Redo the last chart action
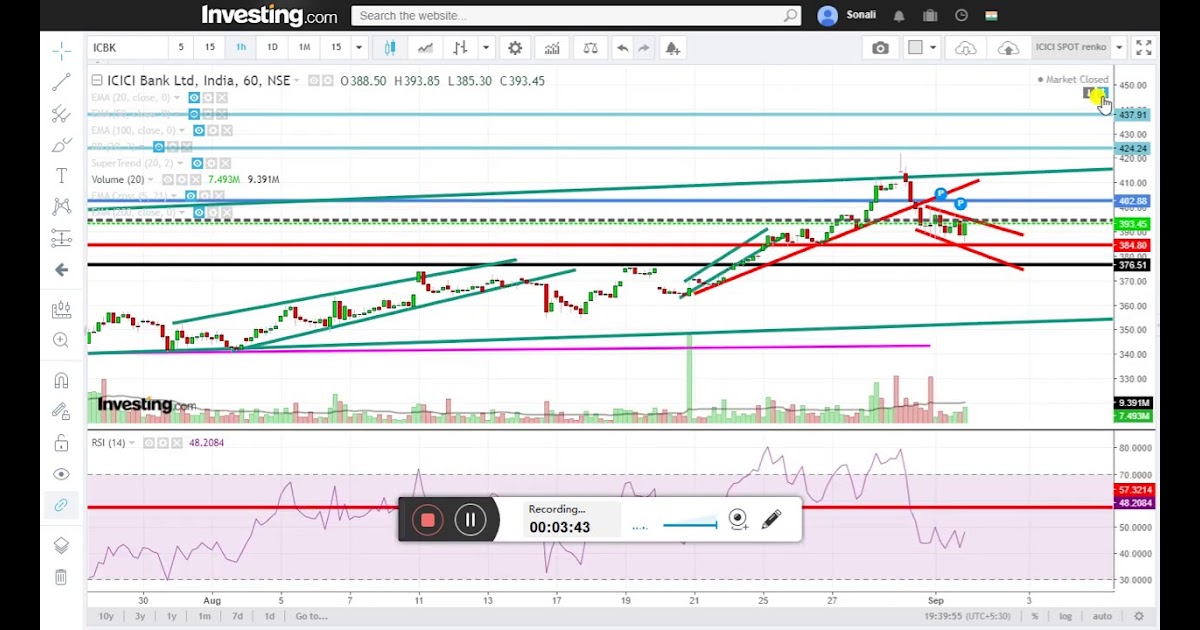The width and height of the screenshot is (1200, 630). (x=644, y=48)
